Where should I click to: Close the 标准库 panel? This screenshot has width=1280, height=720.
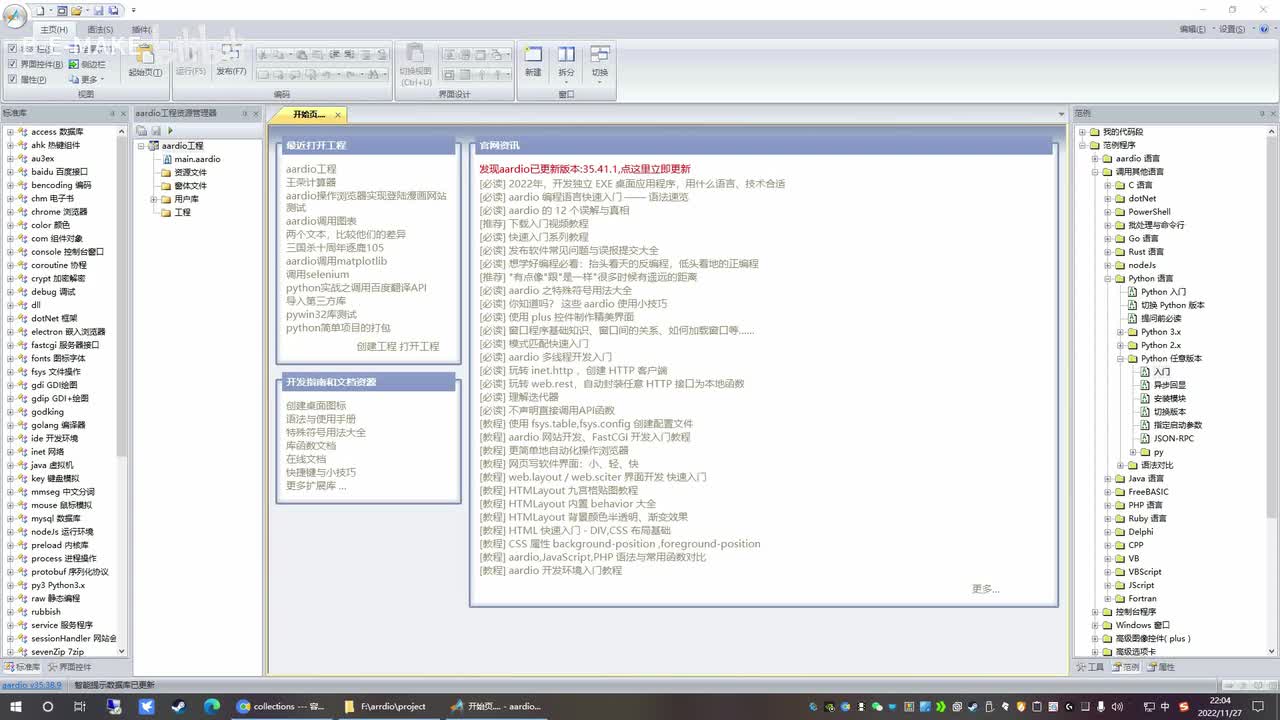click(124, 113)
